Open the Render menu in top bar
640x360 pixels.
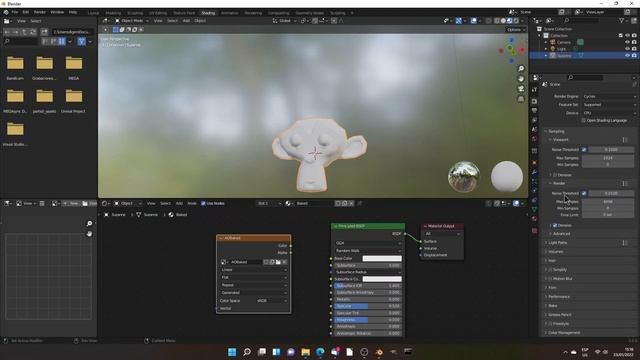[x=40, y=12]
